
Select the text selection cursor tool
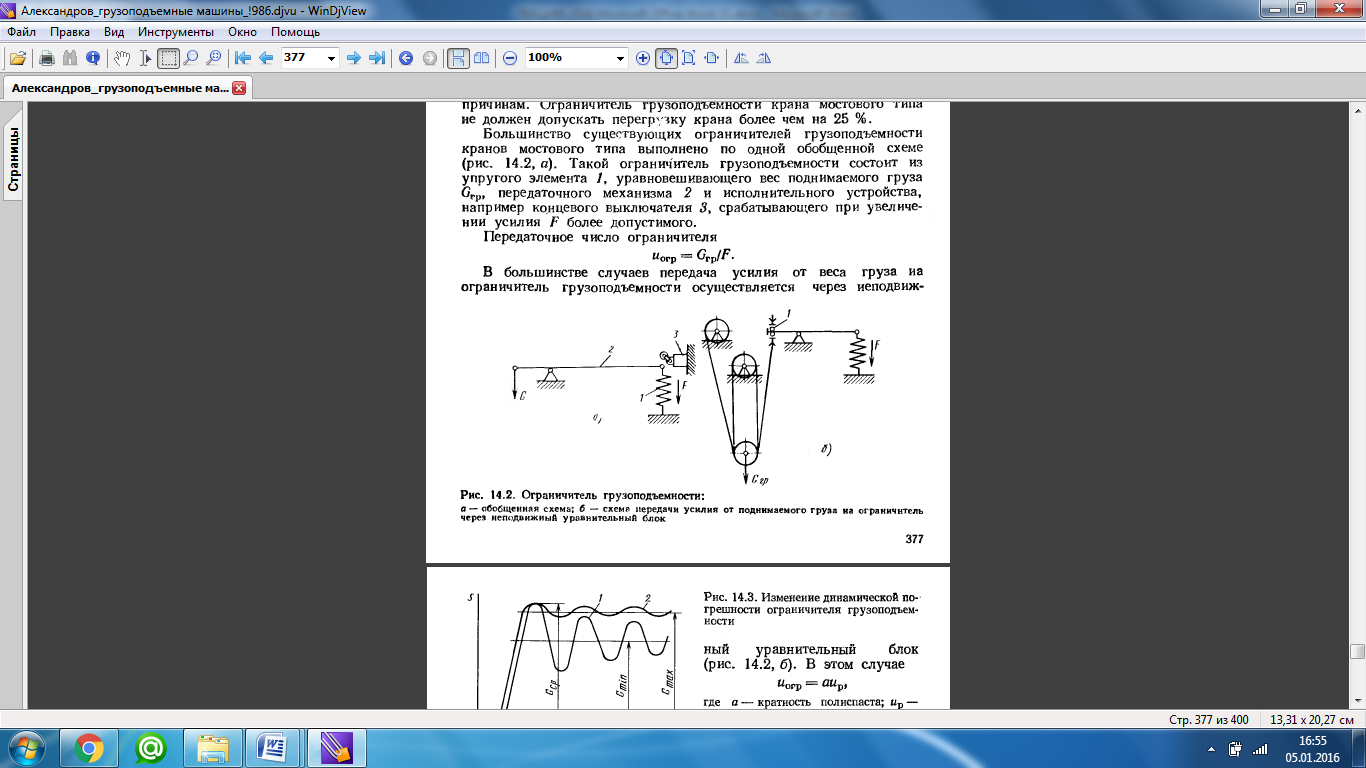[x=145, y=58]
